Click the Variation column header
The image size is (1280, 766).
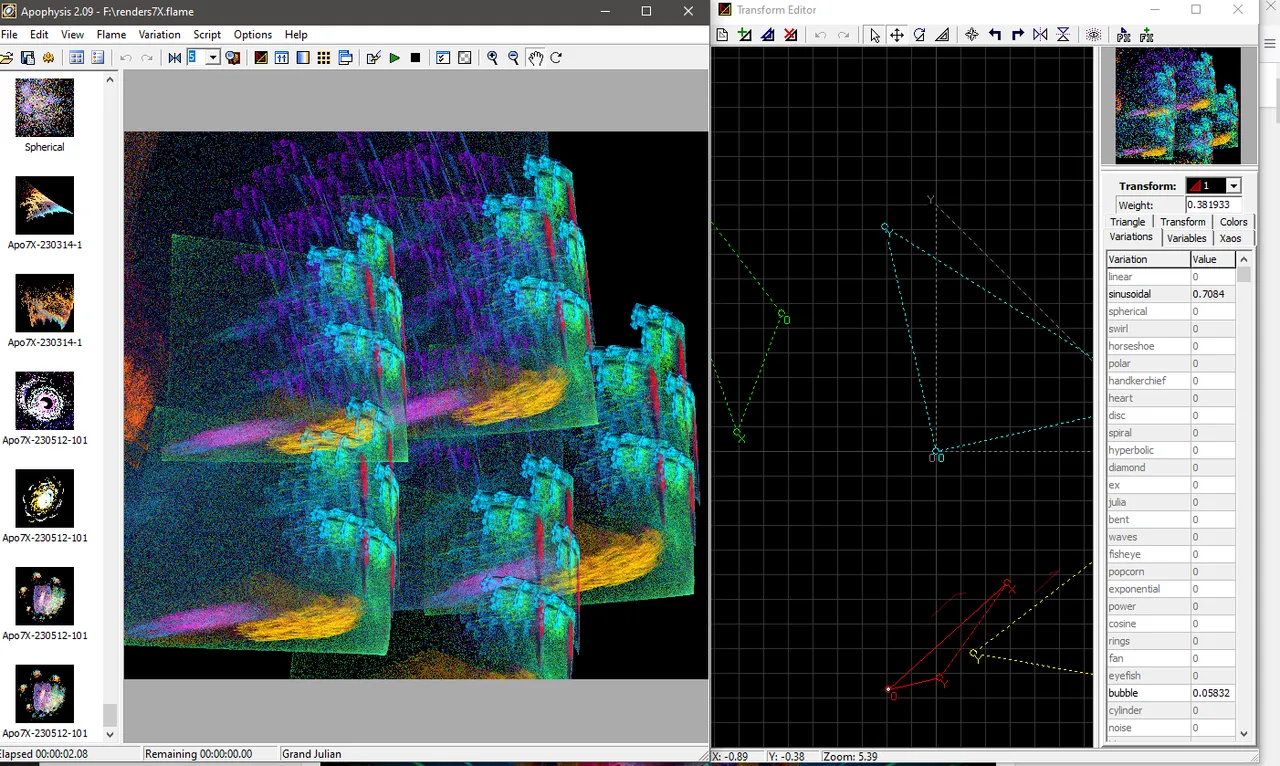point(1148,259)
